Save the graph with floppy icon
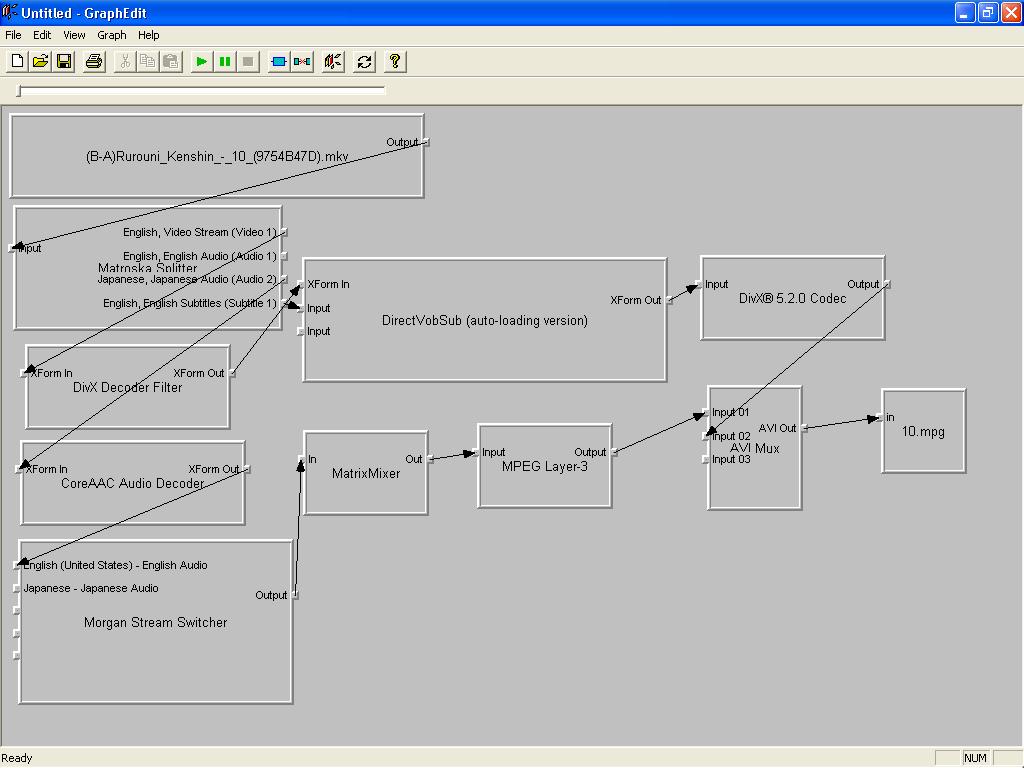 [x=64, y=61]
